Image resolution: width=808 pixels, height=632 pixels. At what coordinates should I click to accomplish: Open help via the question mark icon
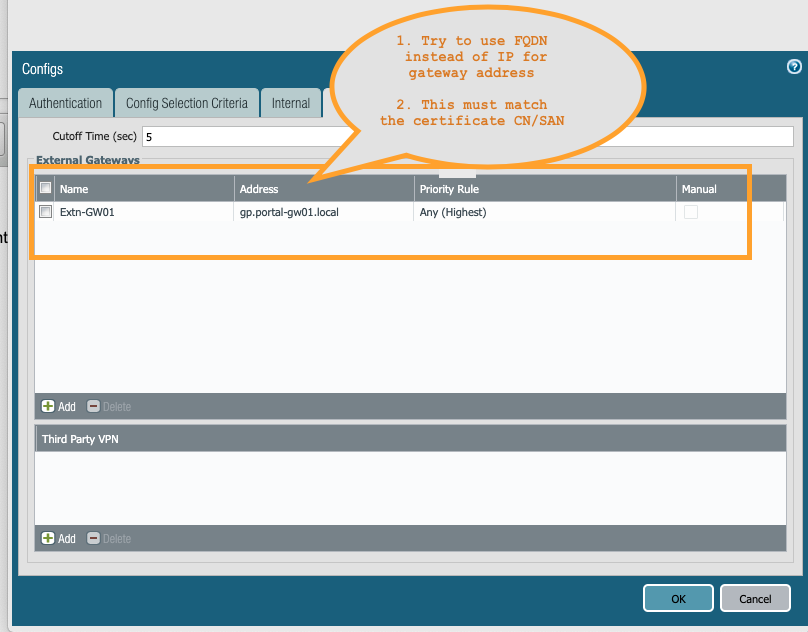(794, 66)
